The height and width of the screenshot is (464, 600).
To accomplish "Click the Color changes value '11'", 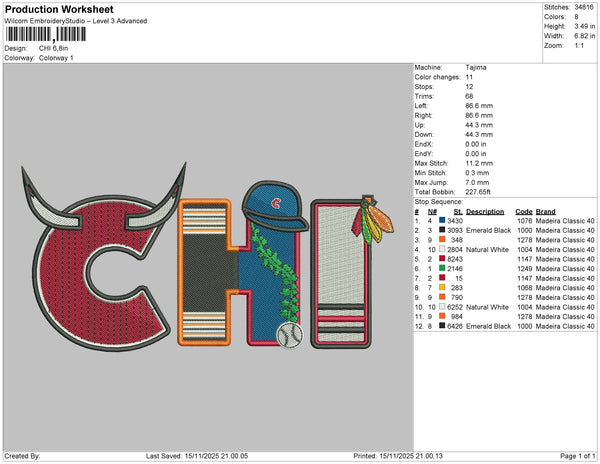I will tap(470, 77).
